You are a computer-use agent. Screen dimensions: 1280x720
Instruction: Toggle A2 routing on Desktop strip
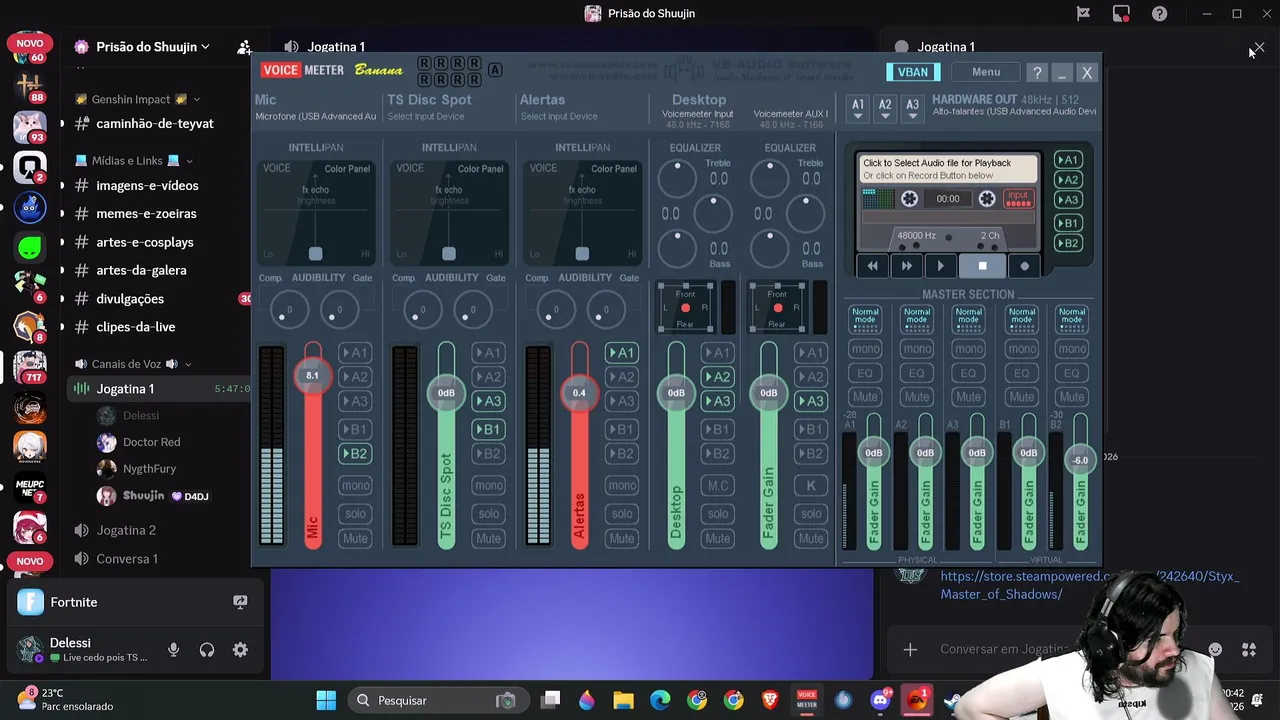point(717,377)
